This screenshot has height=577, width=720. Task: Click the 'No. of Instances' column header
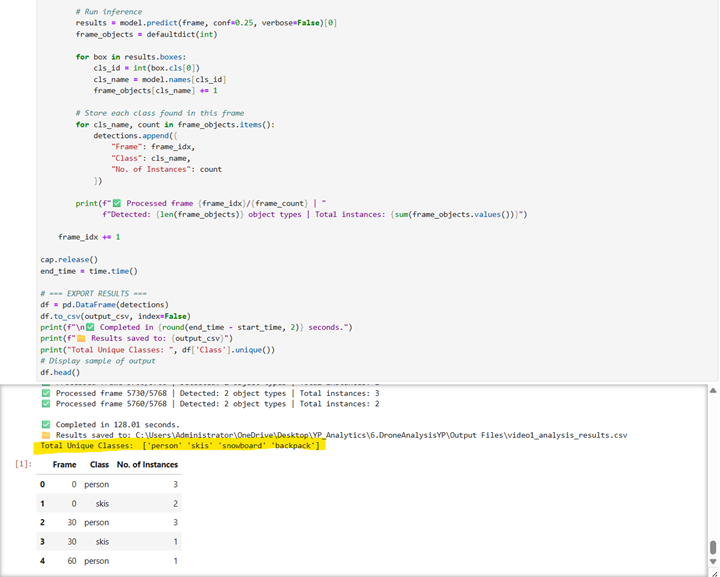[x=148, y=465]
